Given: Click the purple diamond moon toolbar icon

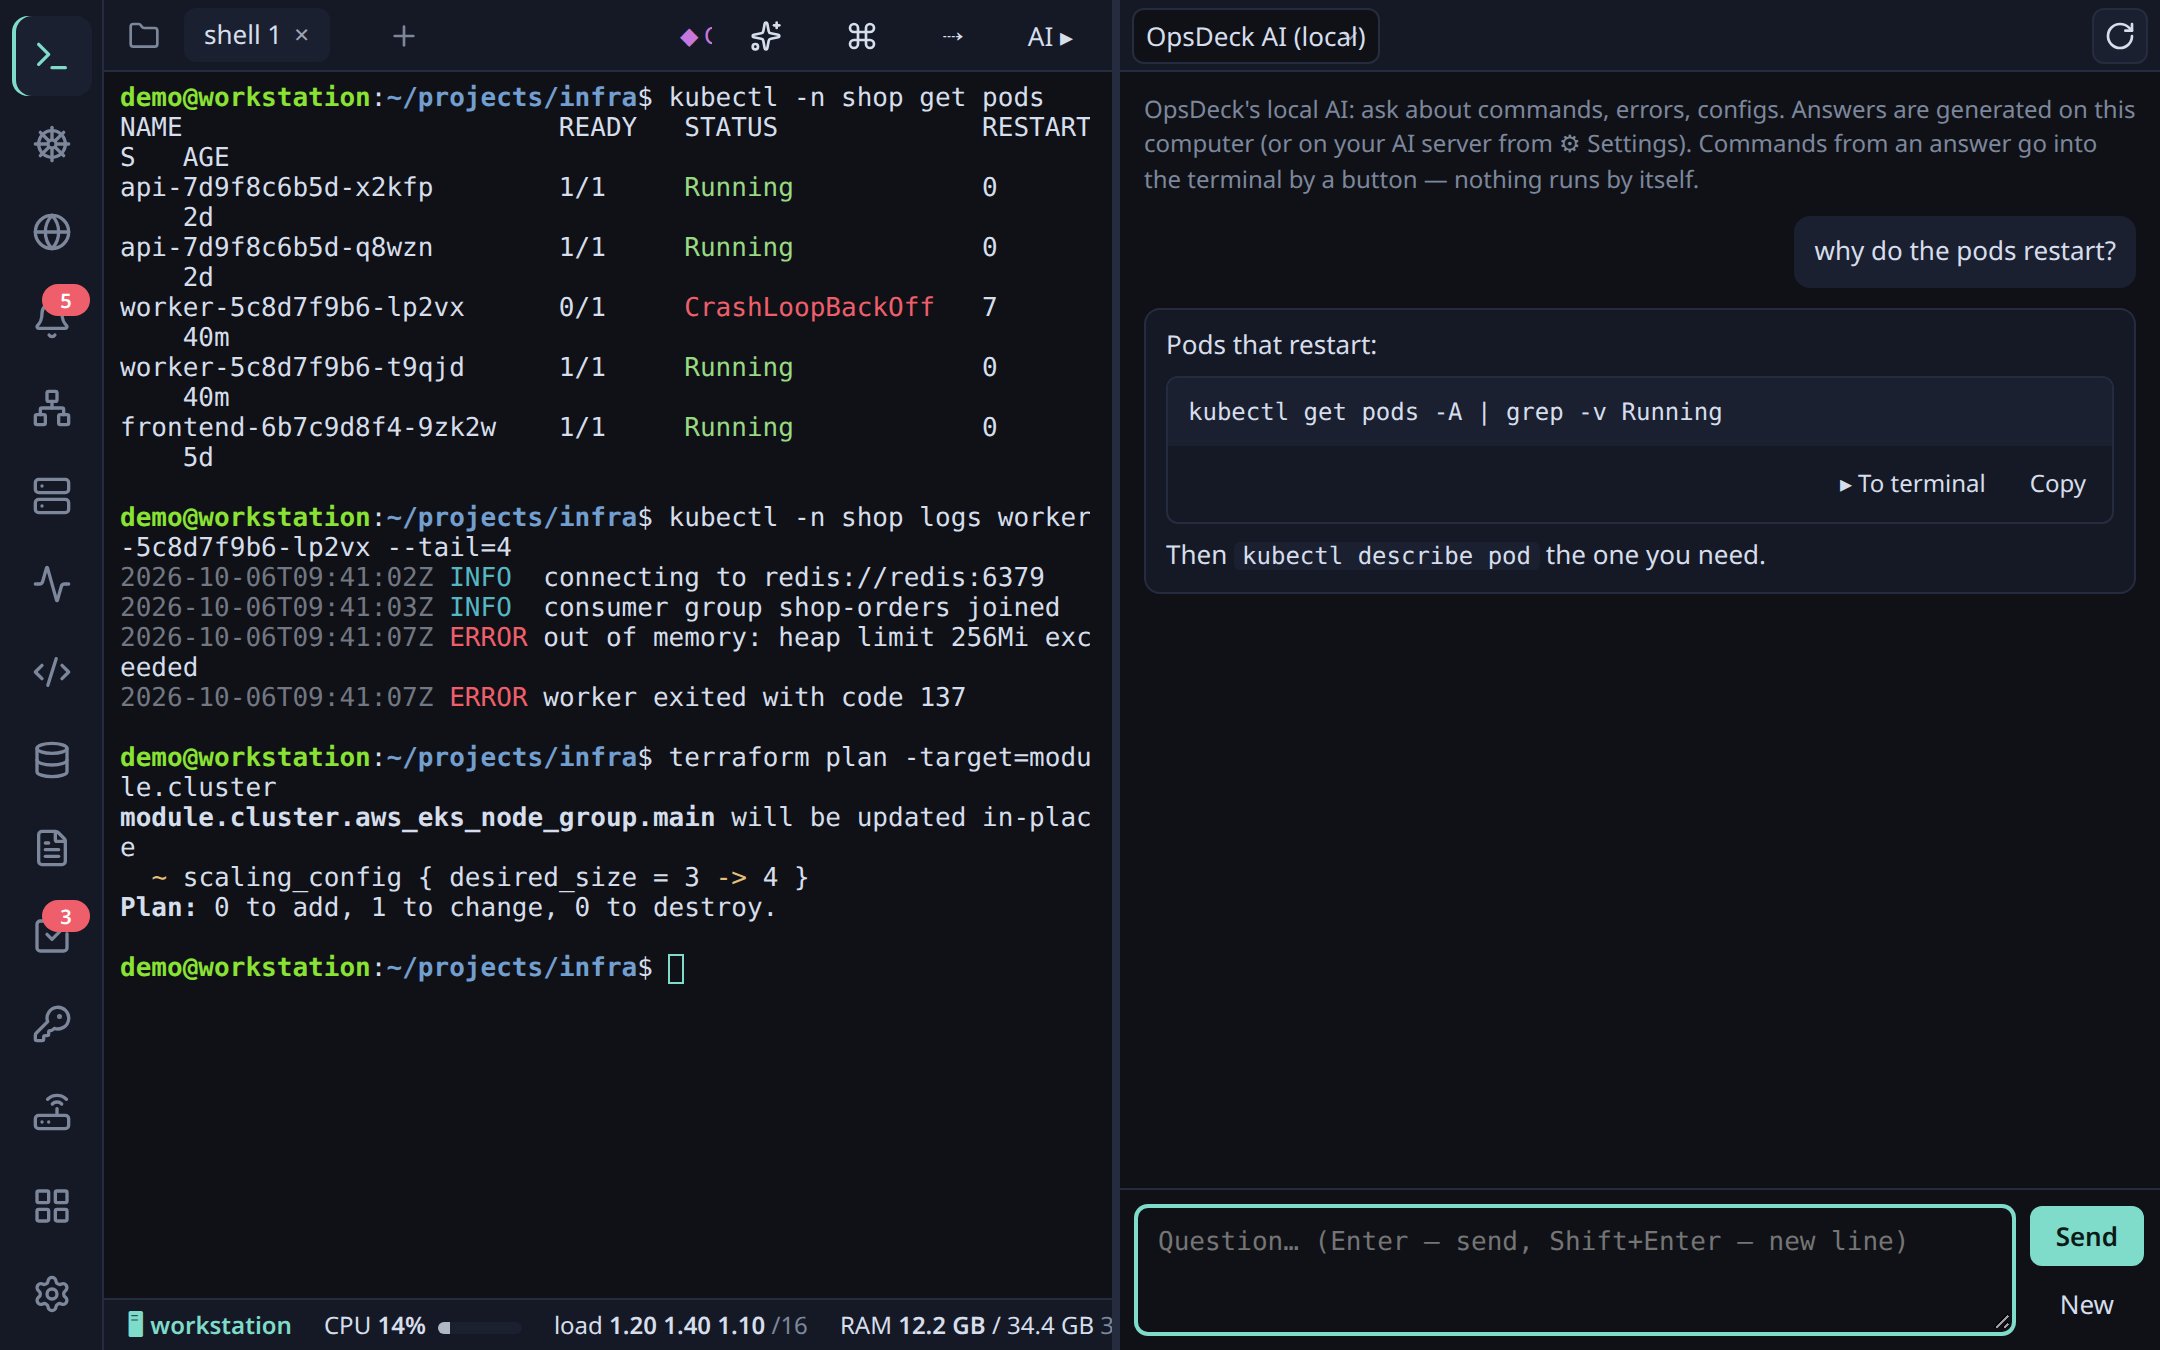Looking at the screenshot, I should (696, 36).
